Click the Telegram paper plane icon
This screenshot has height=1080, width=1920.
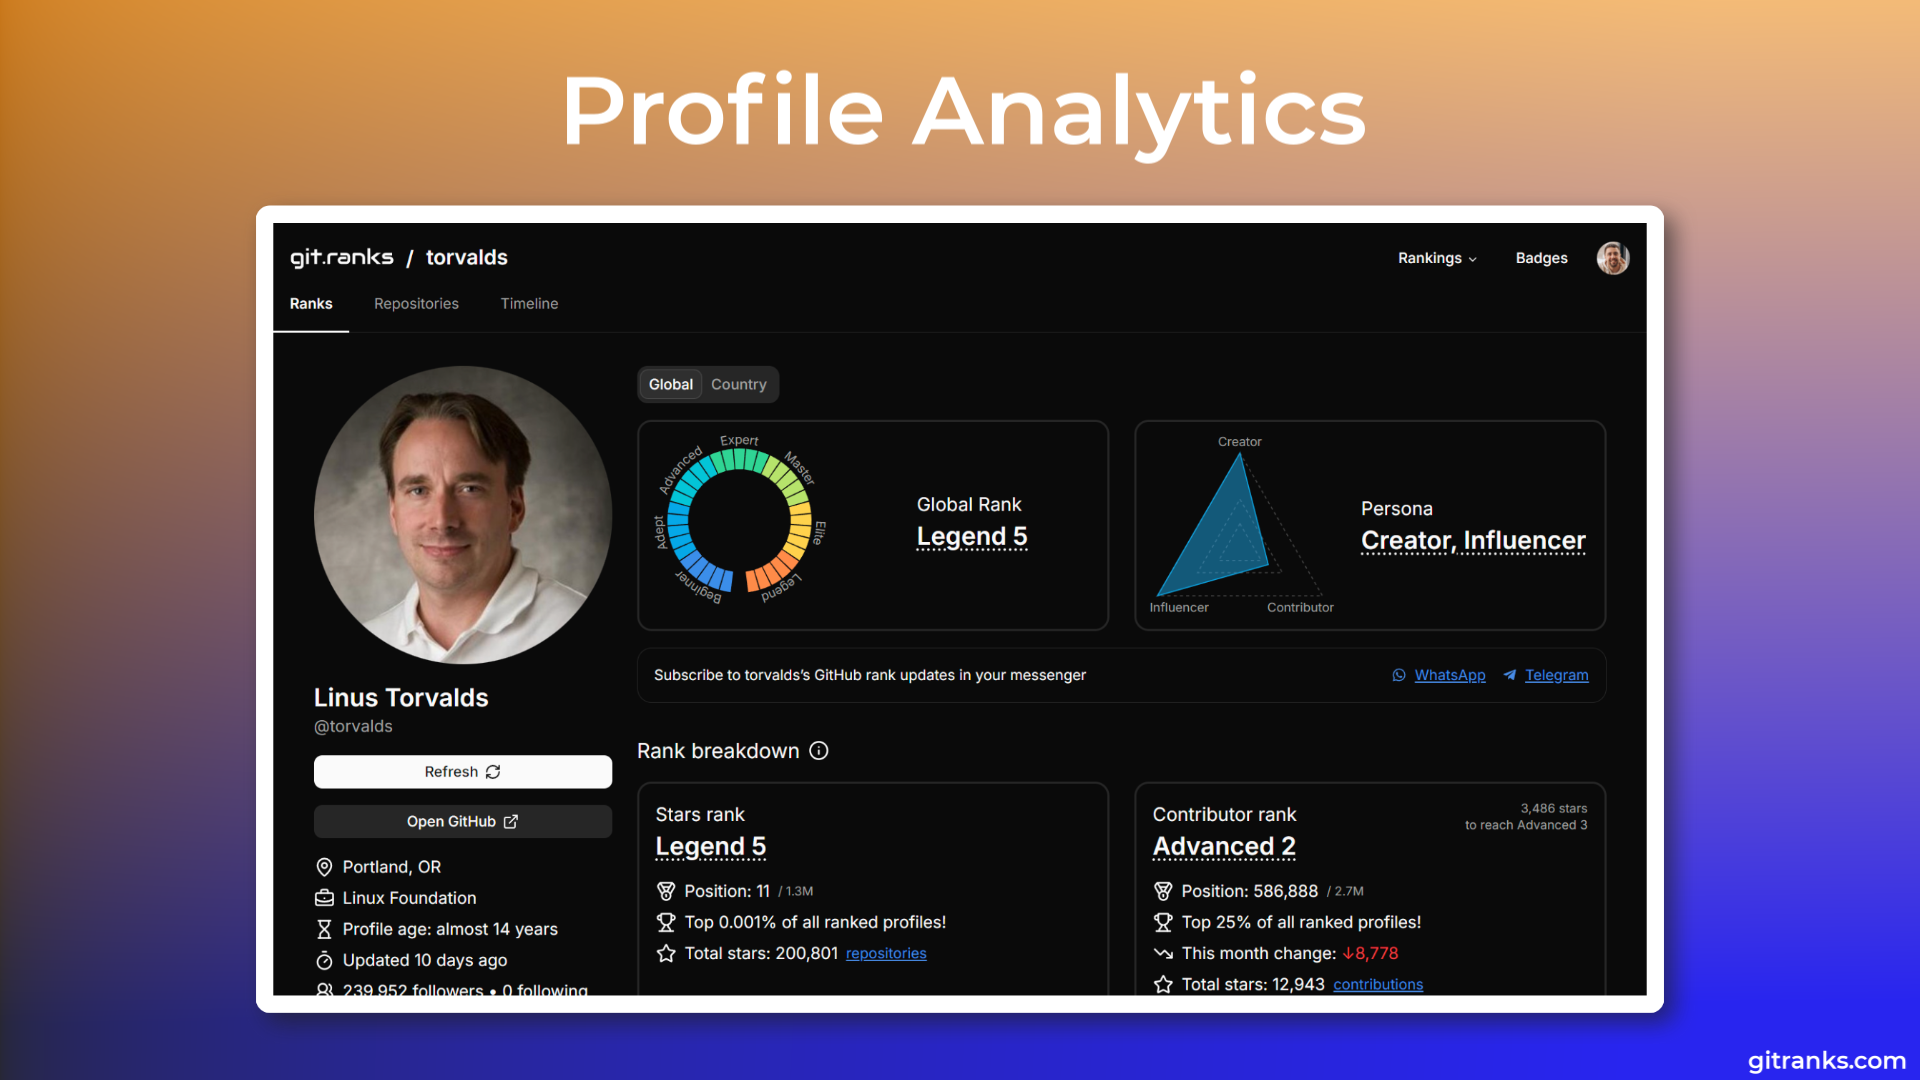(1510, 676)
